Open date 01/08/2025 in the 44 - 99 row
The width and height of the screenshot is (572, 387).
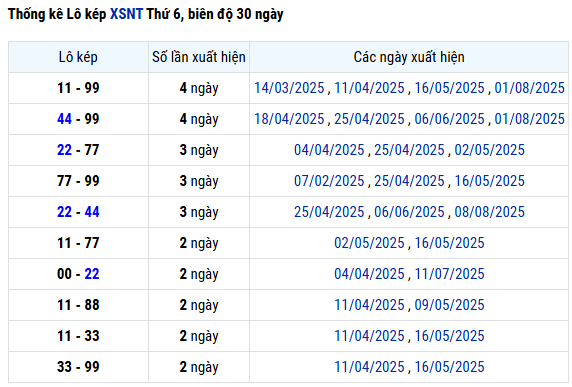pos(529,119)
